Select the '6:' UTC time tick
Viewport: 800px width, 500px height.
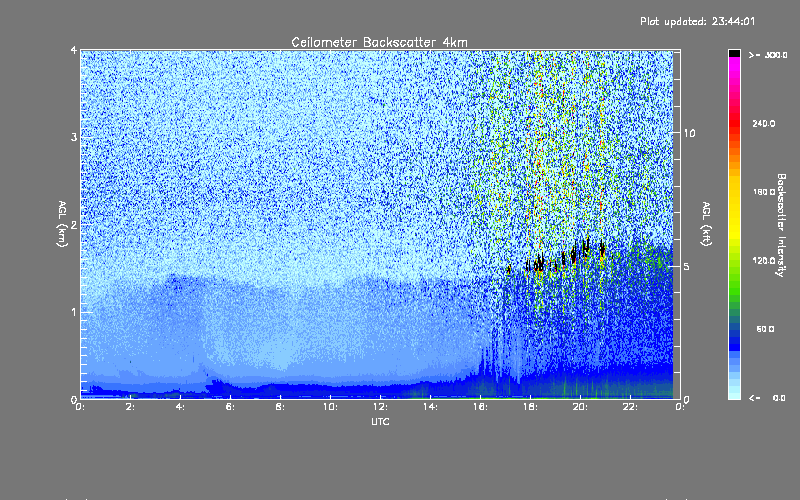230,407
